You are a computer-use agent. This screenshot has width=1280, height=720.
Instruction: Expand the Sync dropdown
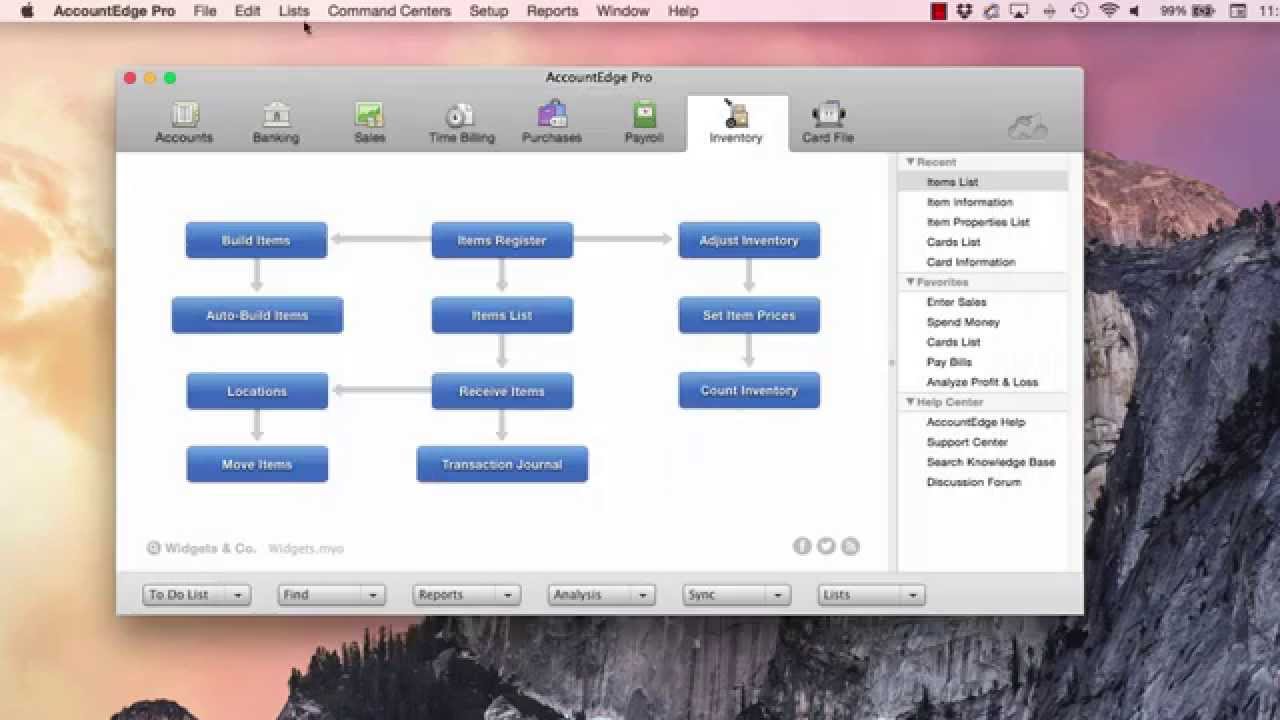(736, 595)
